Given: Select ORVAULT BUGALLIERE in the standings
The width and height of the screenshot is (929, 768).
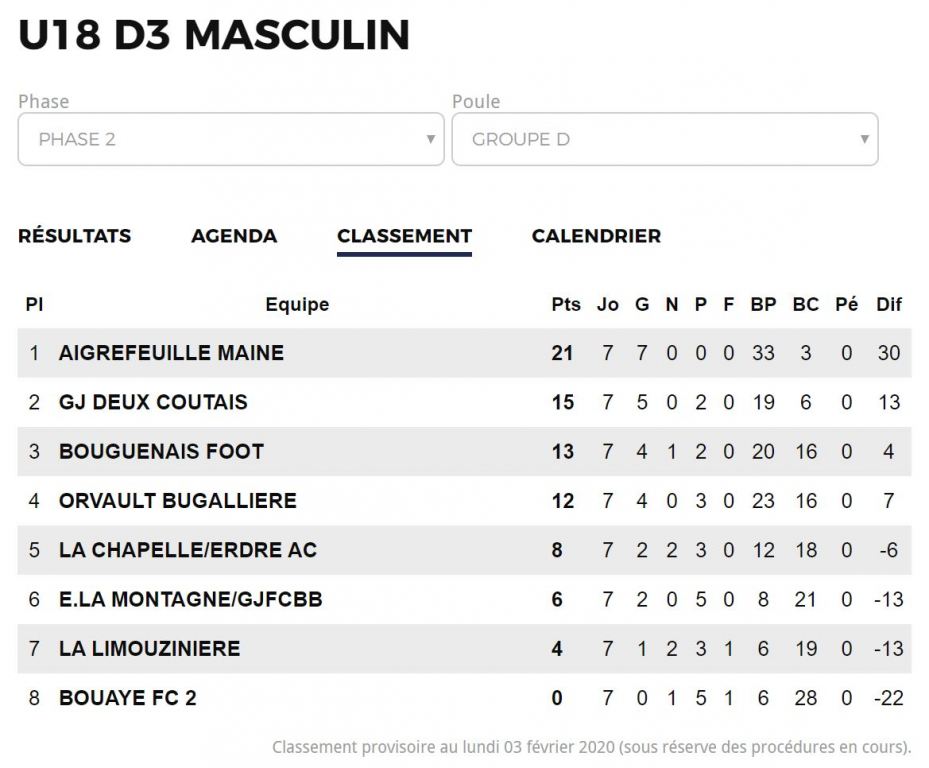Looking at the screenshot, I should tap(177, 501).
